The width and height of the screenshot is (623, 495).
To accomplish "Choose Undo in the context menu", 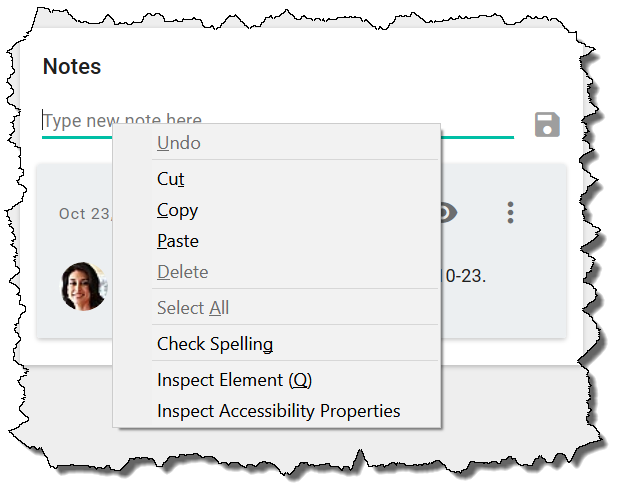I will 179,143.
